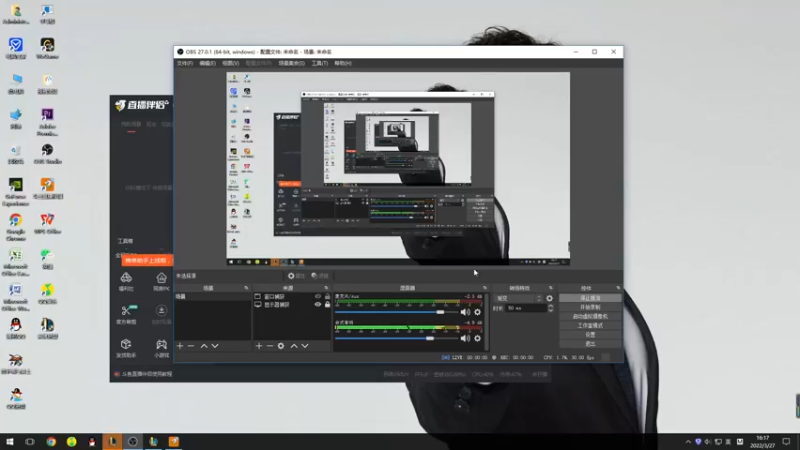This screenshot has width=800, height=450.
Task: Open Windows notification center icon
Action: [786, 442]
